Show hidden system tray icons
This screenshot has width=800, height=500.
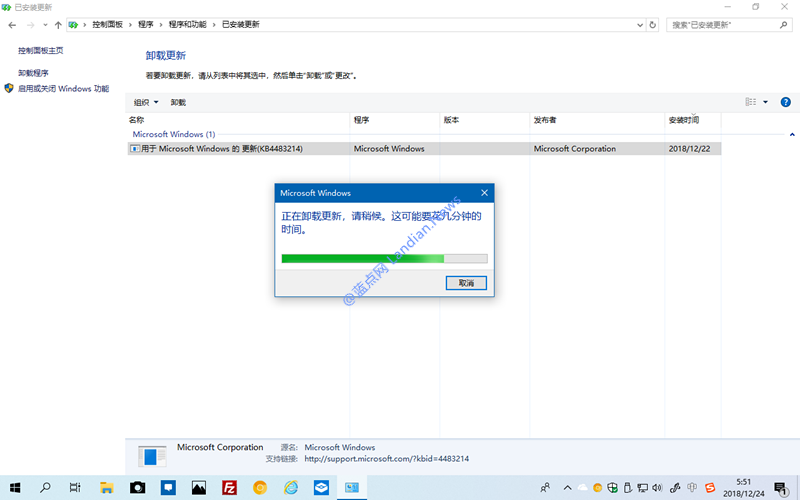[567, 488]
